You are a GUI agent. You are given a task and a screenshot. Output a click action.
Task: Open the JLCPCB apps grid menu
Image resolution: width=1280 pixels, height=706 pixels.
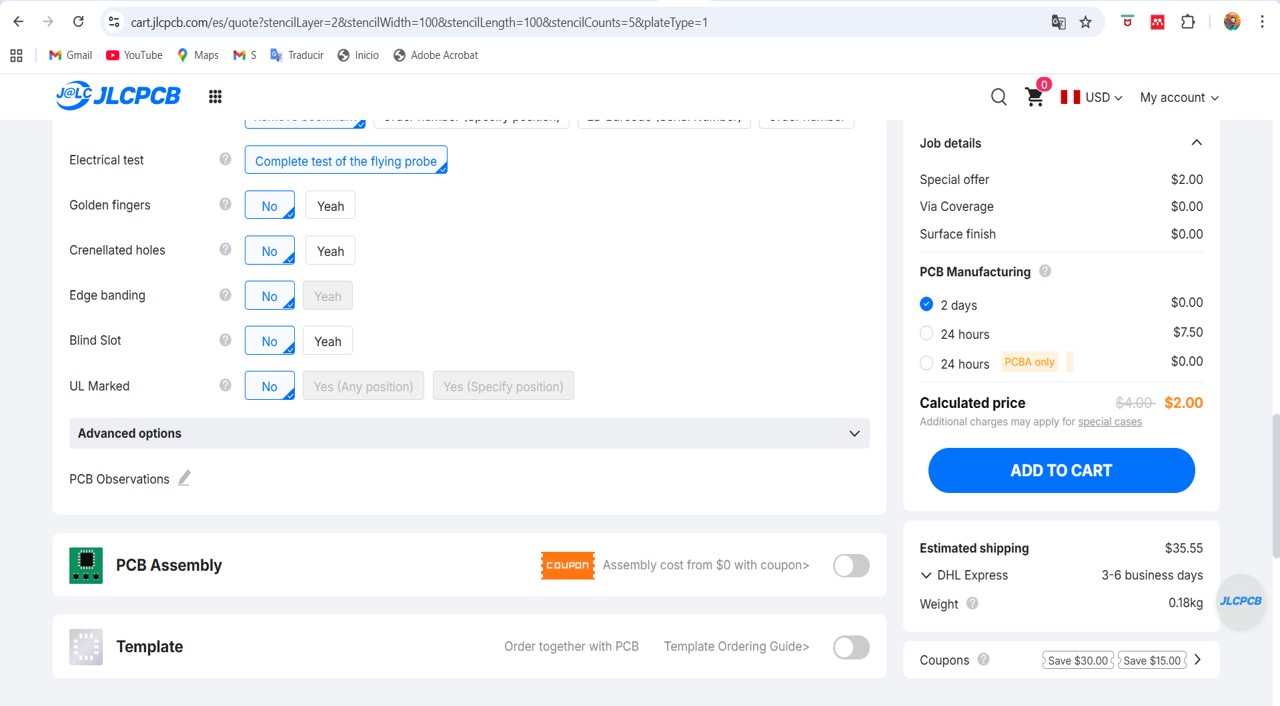pos(215,97)
